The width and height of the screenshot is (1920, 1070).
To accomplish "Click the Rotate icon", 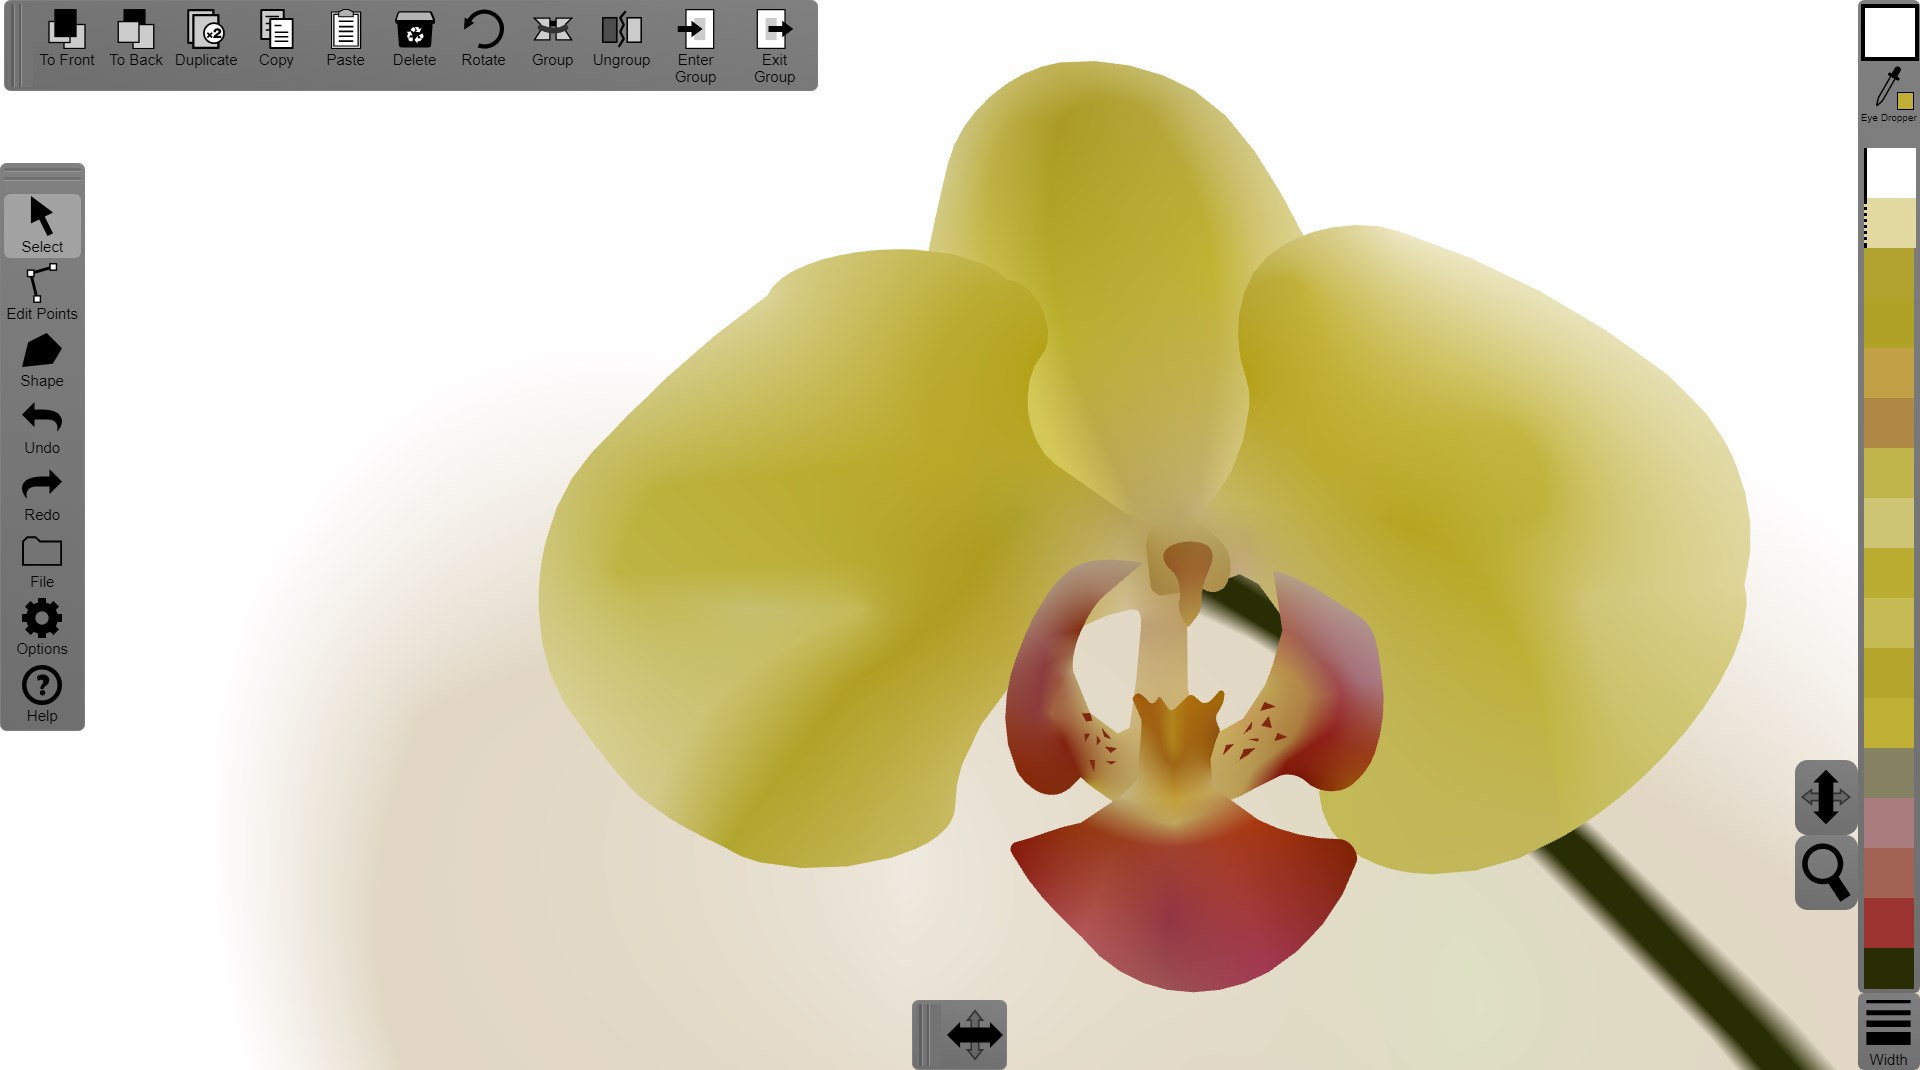I will coord(483,40).
